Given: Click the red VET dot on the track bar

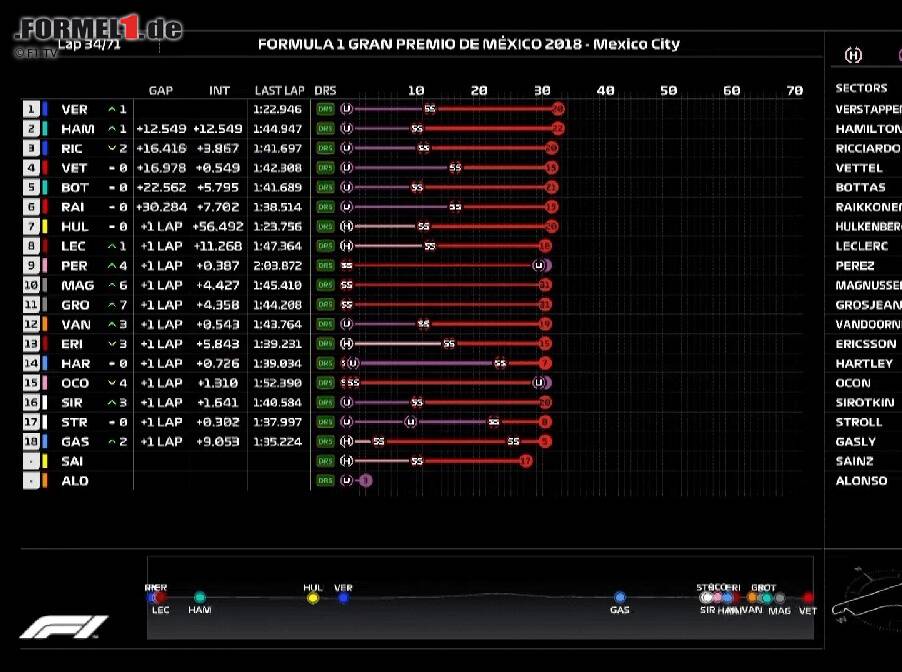Looking at the screenshot, I should click(808, 598).
